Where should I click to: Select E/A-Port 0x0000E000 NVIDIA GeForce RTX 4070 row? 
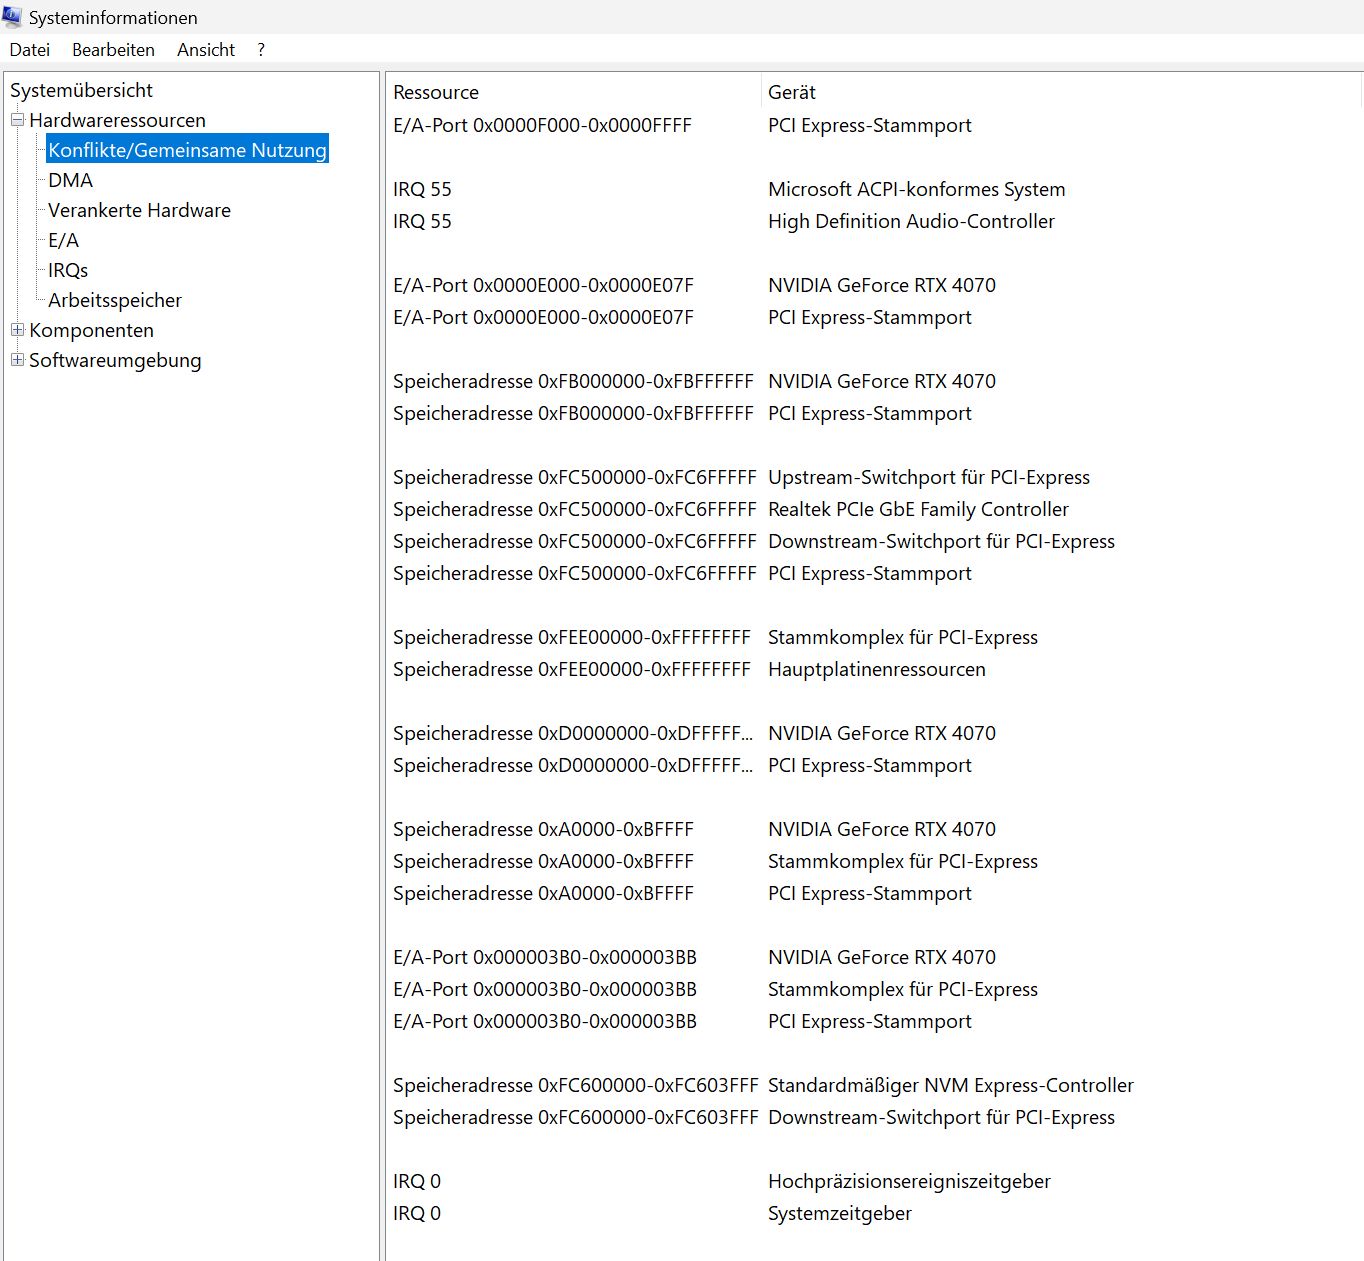tap(875, 285)
